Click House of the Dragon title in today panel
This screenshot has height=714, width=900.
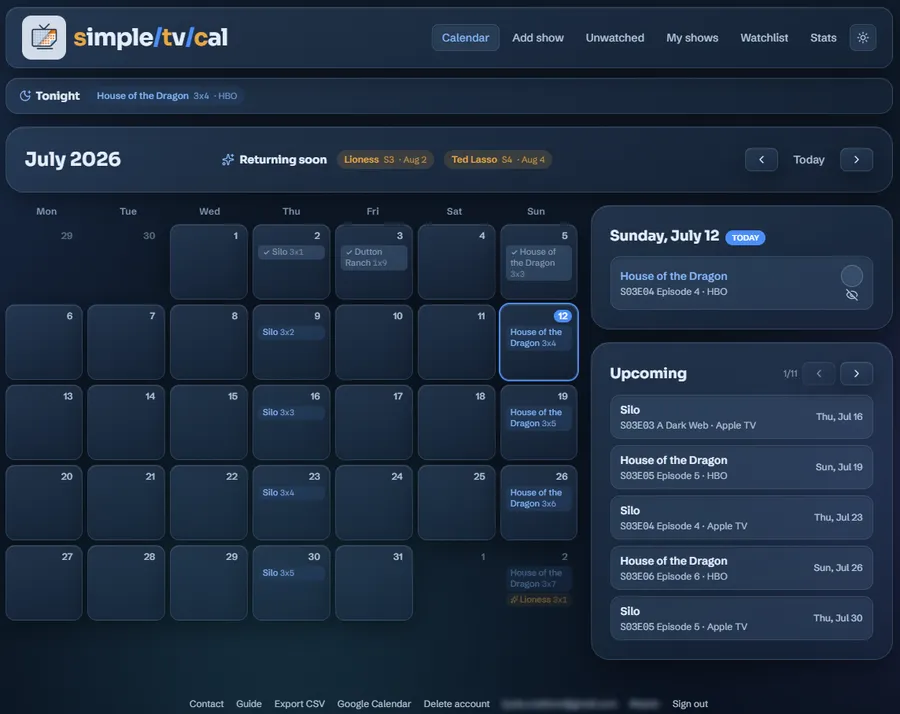[x=673, y=276]
